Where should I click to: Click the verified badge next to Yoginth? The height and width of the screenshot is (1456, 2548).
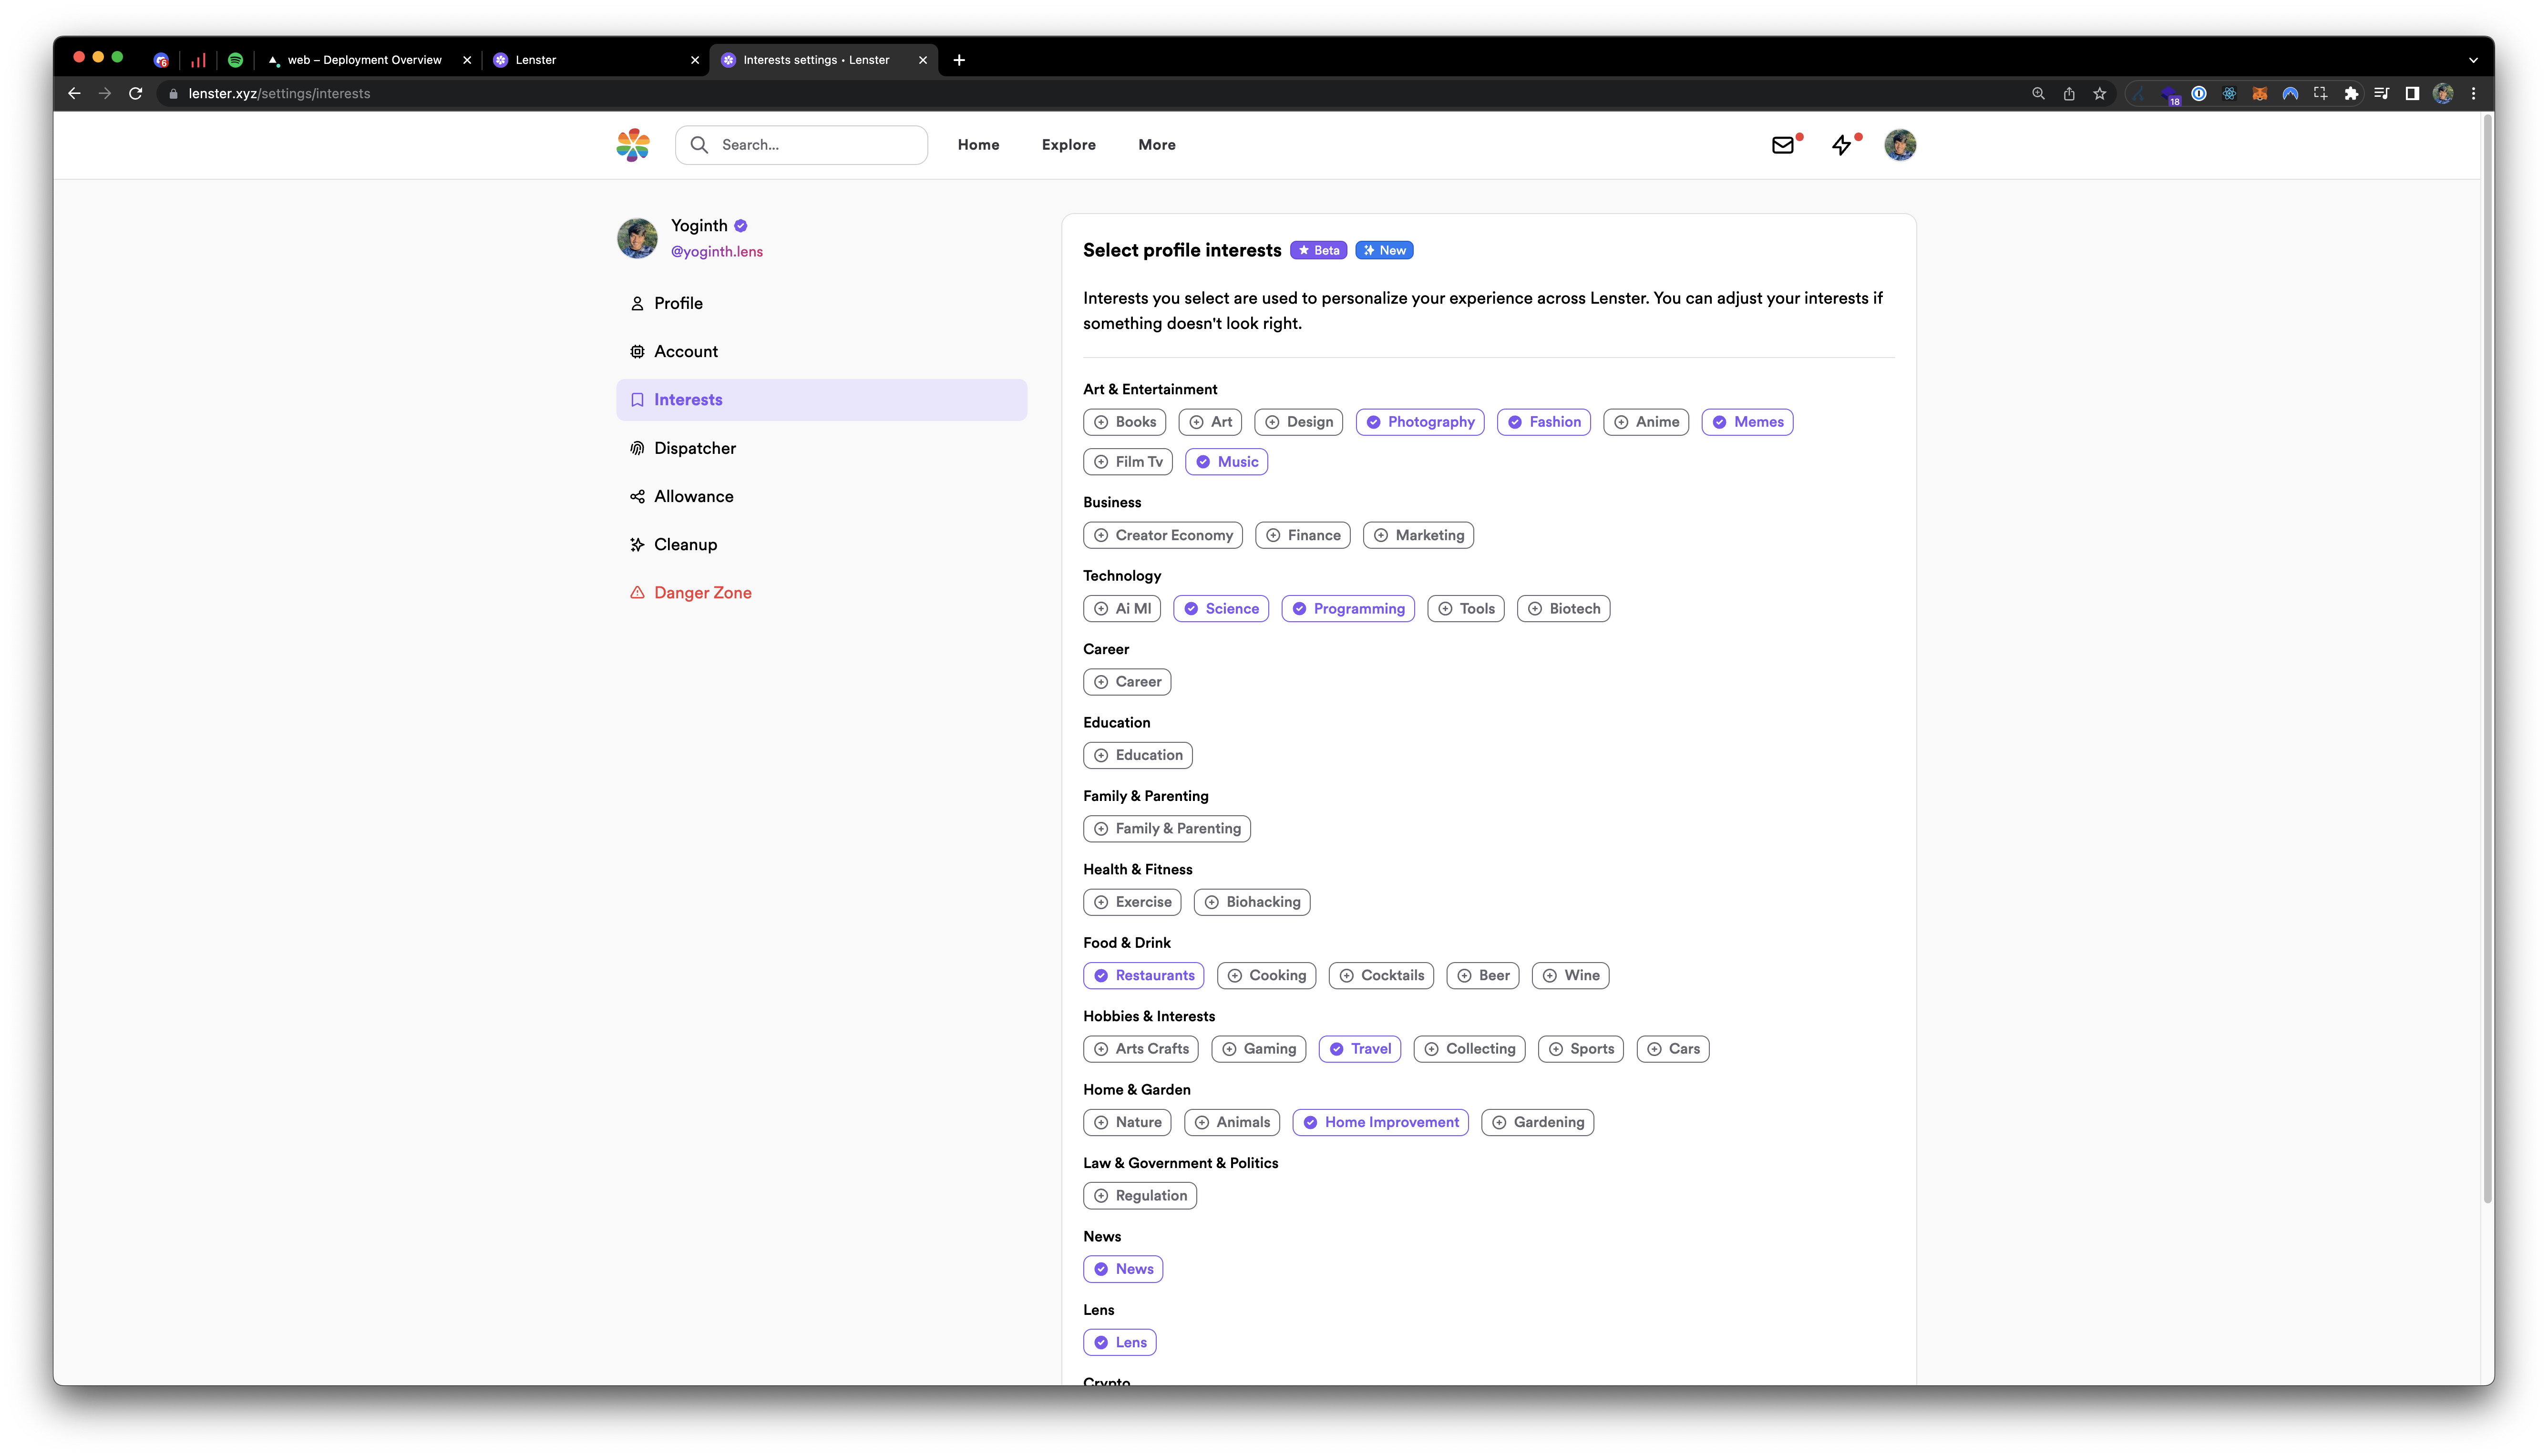741,226
